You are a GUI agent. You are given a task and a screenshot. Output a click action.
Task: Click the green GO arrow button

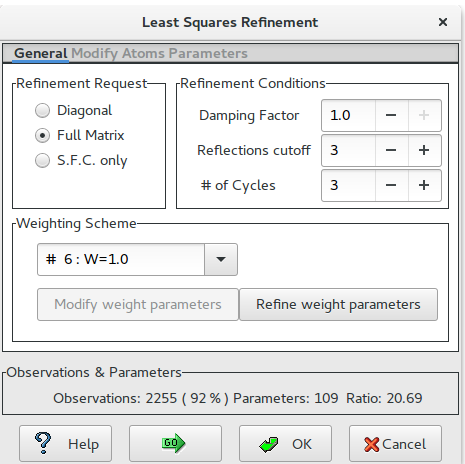[175, 443]
